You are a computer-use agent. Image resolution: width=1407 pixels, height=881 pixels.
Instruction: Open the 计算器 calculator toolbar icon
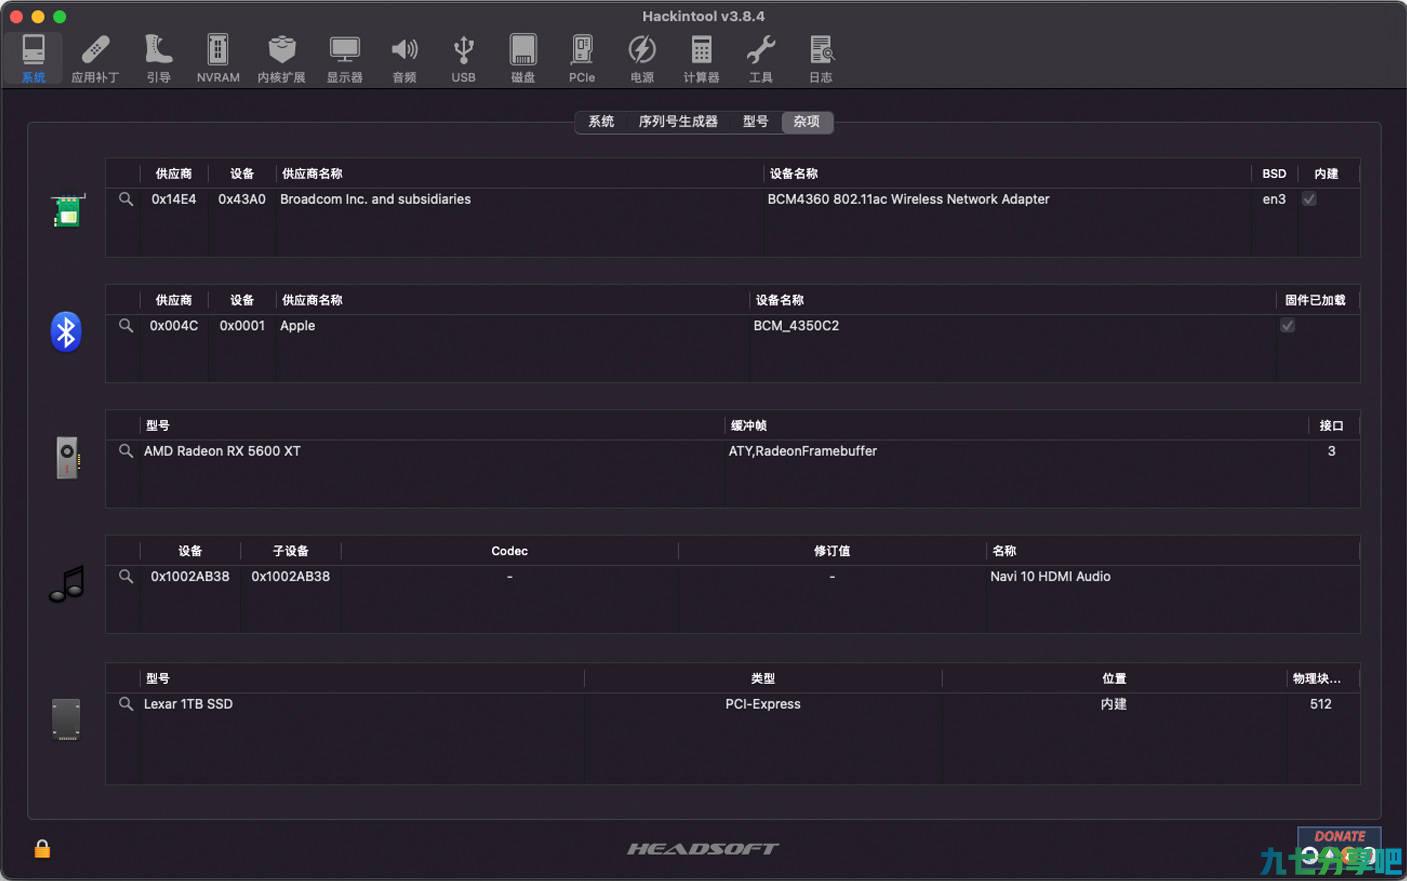click(701, 58)
